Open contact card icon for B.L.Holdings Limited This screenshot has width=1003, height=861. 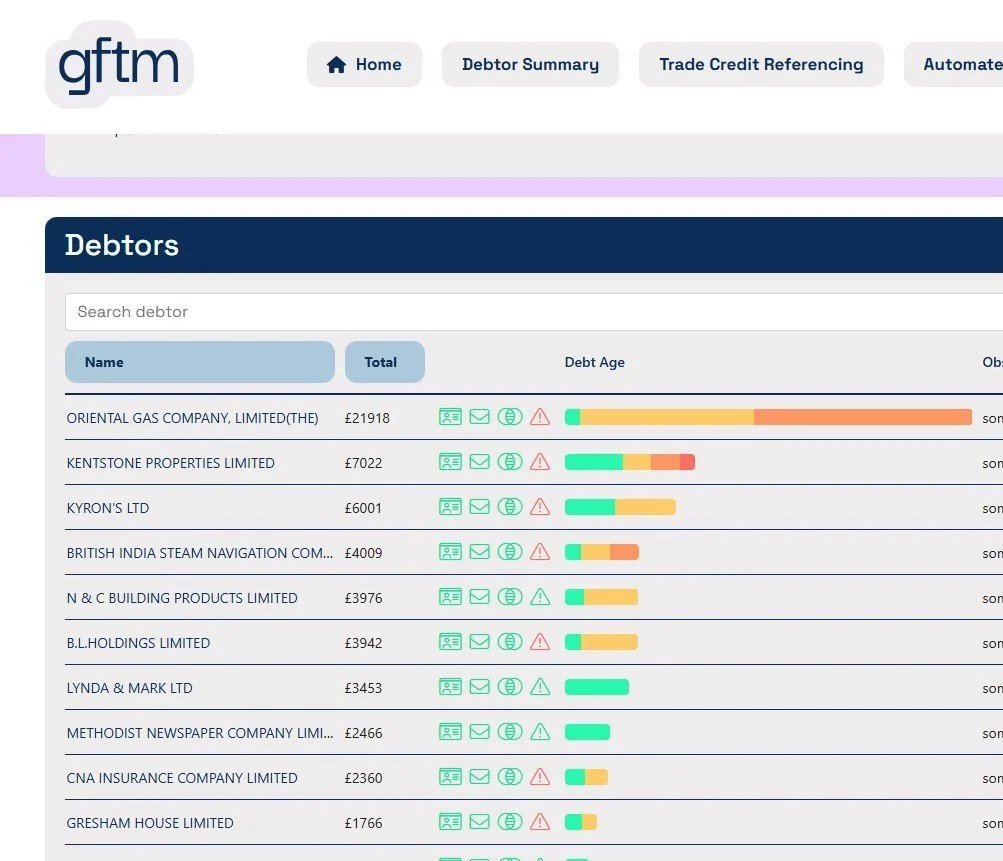tap(450, 642)
